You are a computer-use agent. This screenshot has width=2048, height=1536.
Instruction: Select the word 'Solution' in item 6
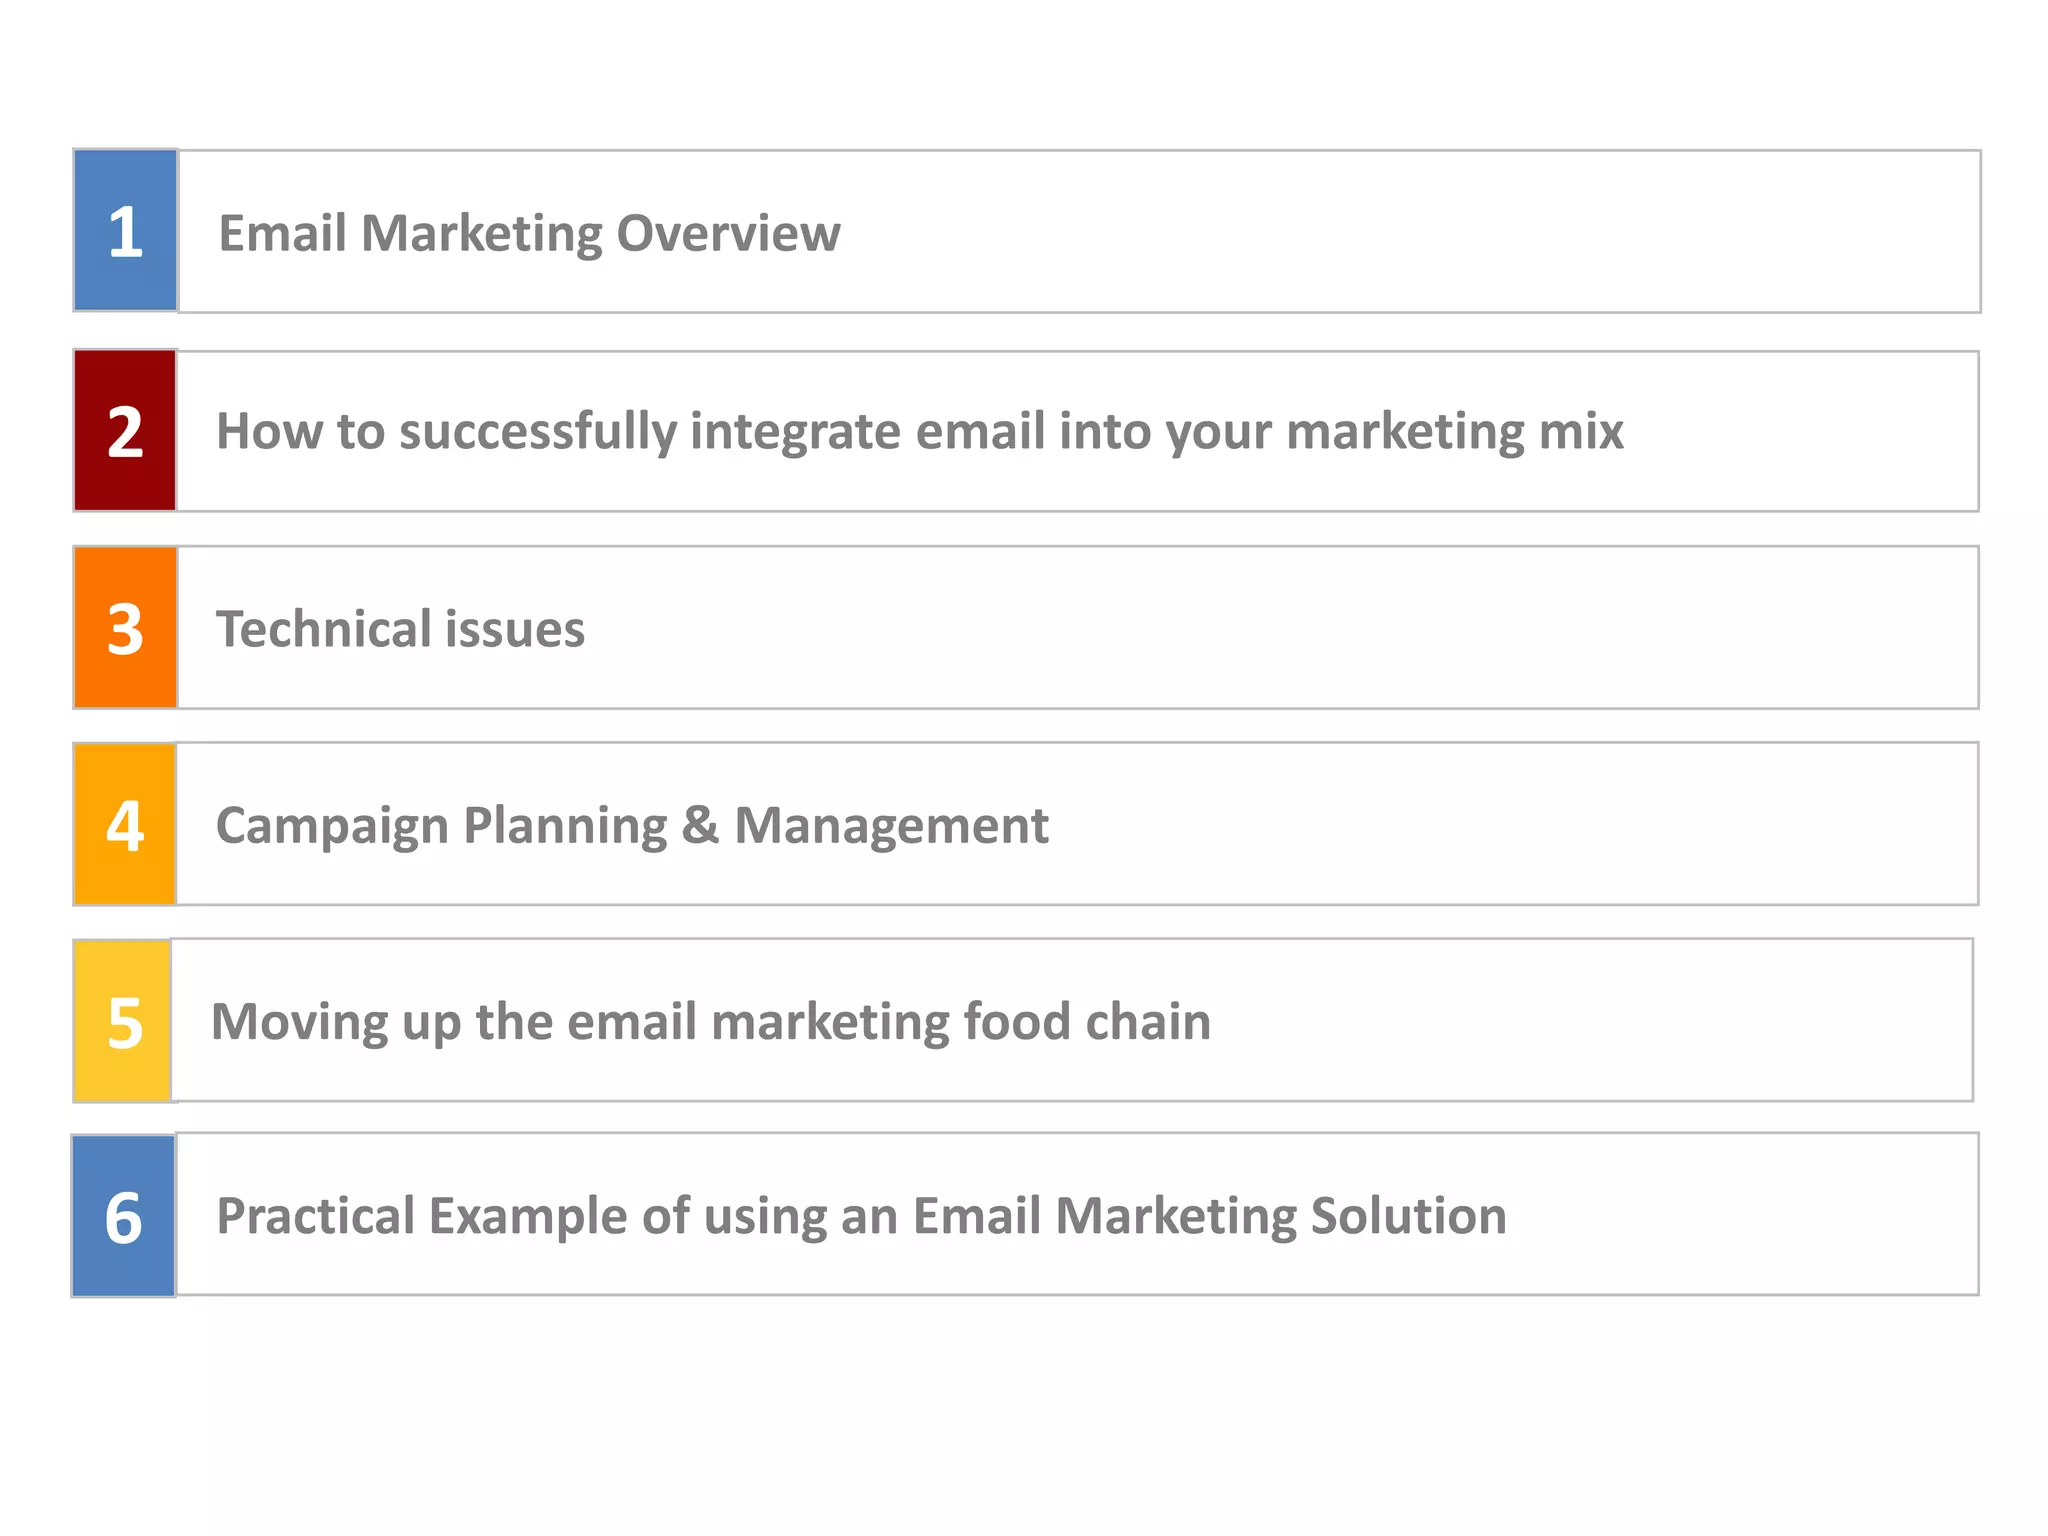click(1408, 1216)
